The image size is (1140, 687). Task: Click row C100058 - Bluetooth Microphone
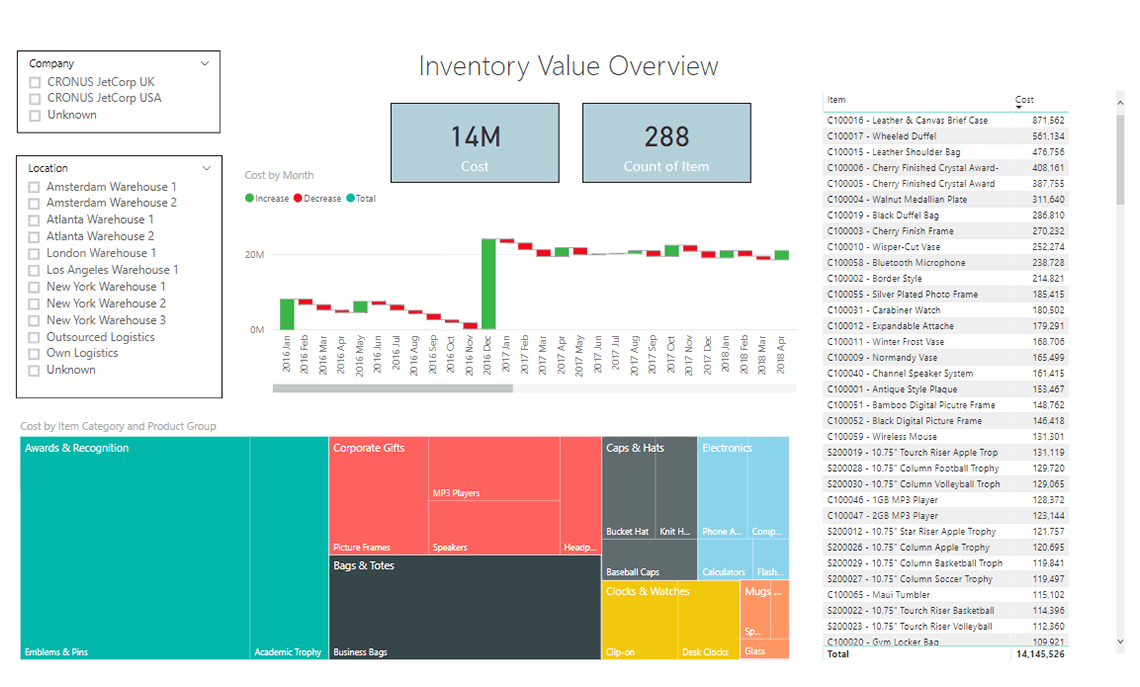click(945, 263)
